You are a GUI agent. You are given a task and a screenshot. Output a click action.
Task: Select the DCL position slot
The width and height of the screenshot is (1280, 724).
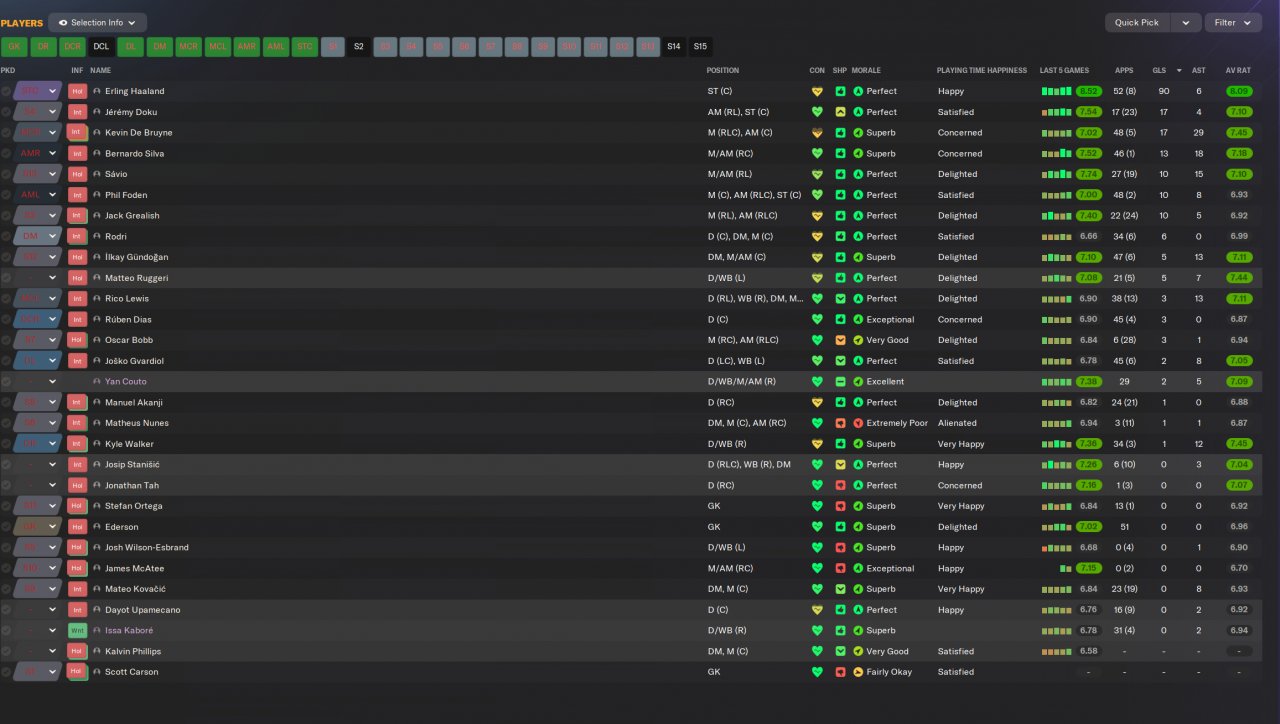[101, 47]
